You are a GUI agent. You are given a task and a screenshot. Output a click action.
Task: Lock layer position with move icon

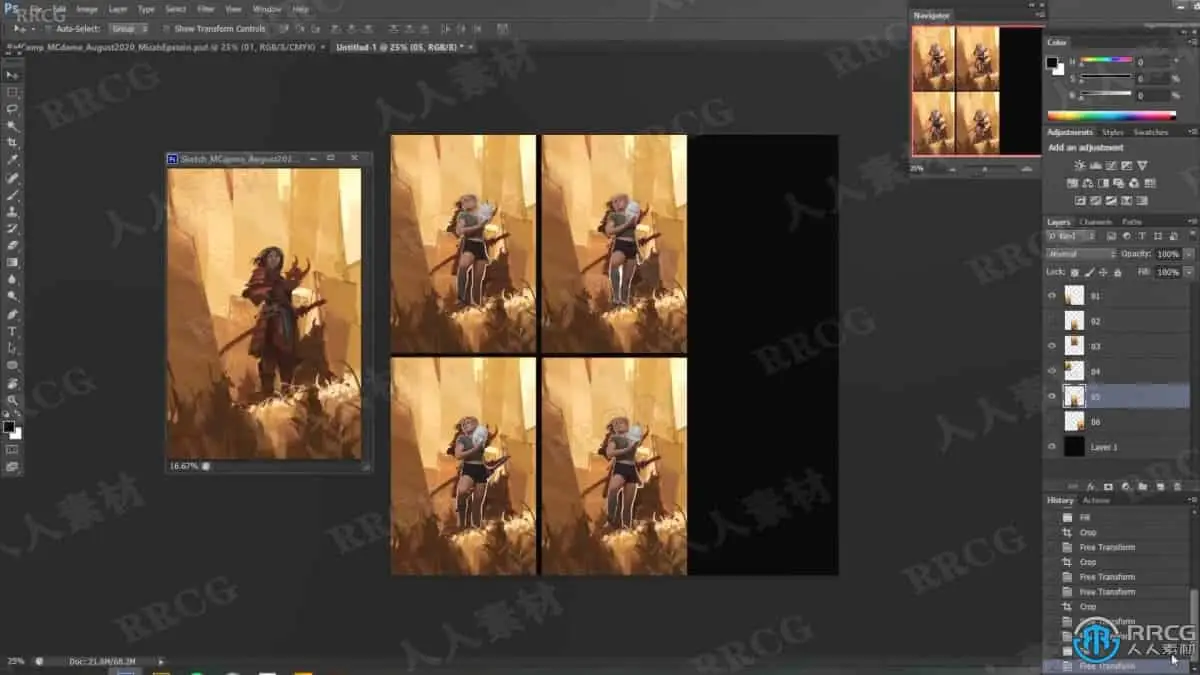tap(1103, 272)
